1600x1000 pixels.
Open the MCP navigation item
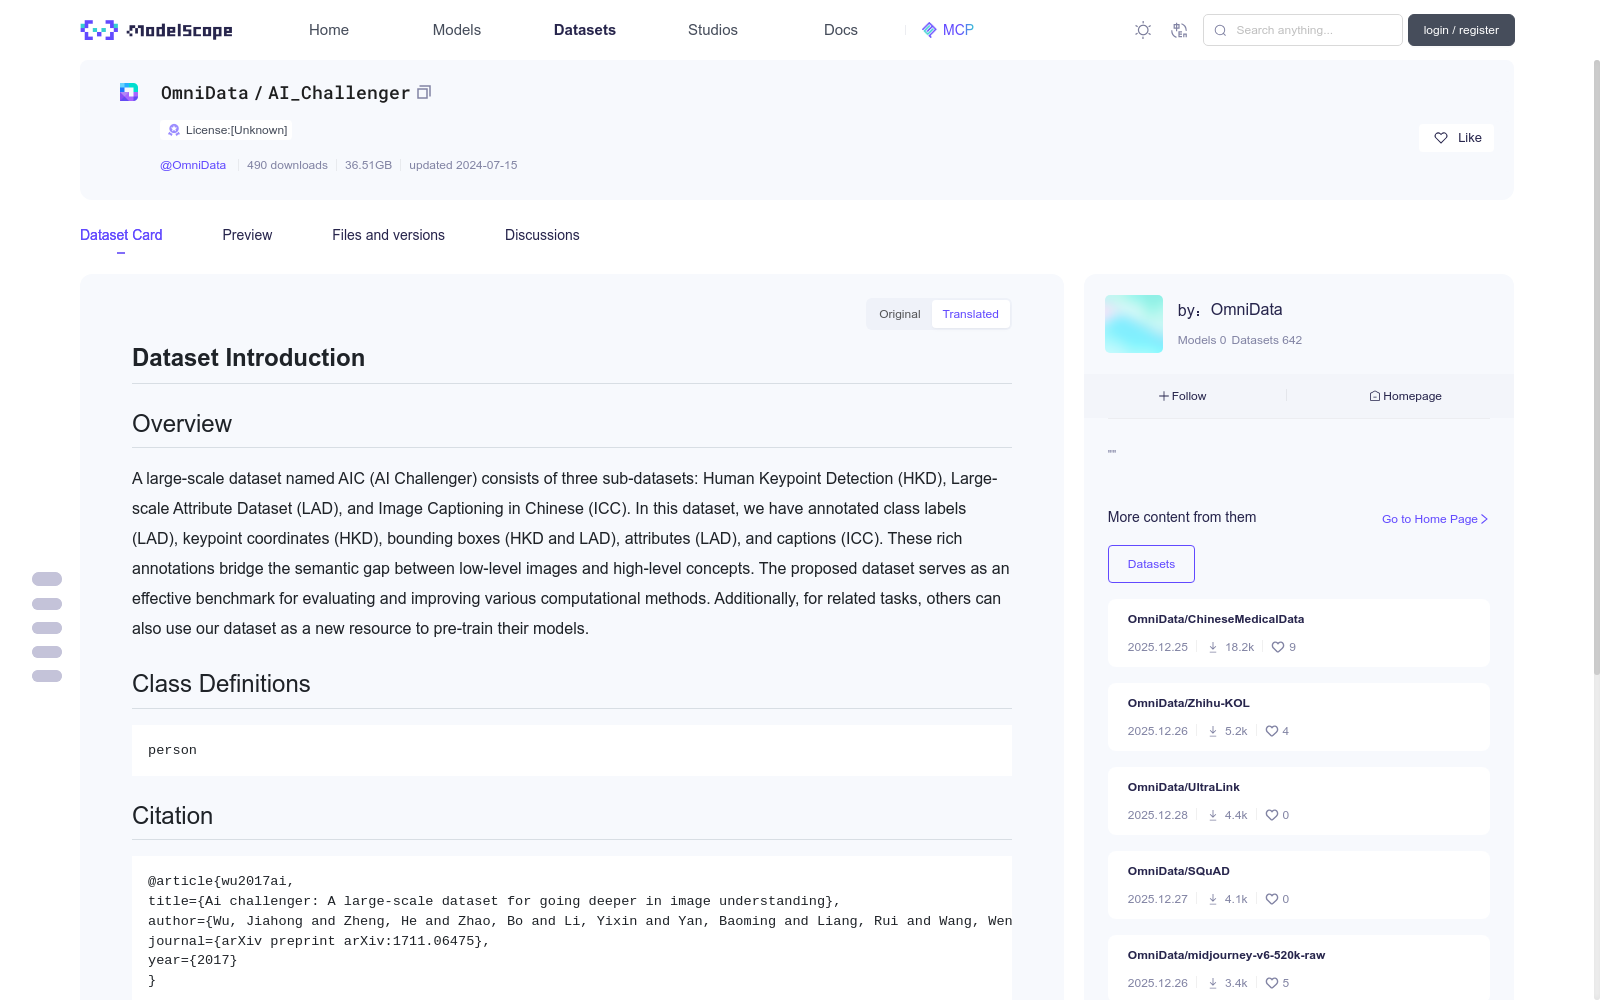tap(948, 30)
